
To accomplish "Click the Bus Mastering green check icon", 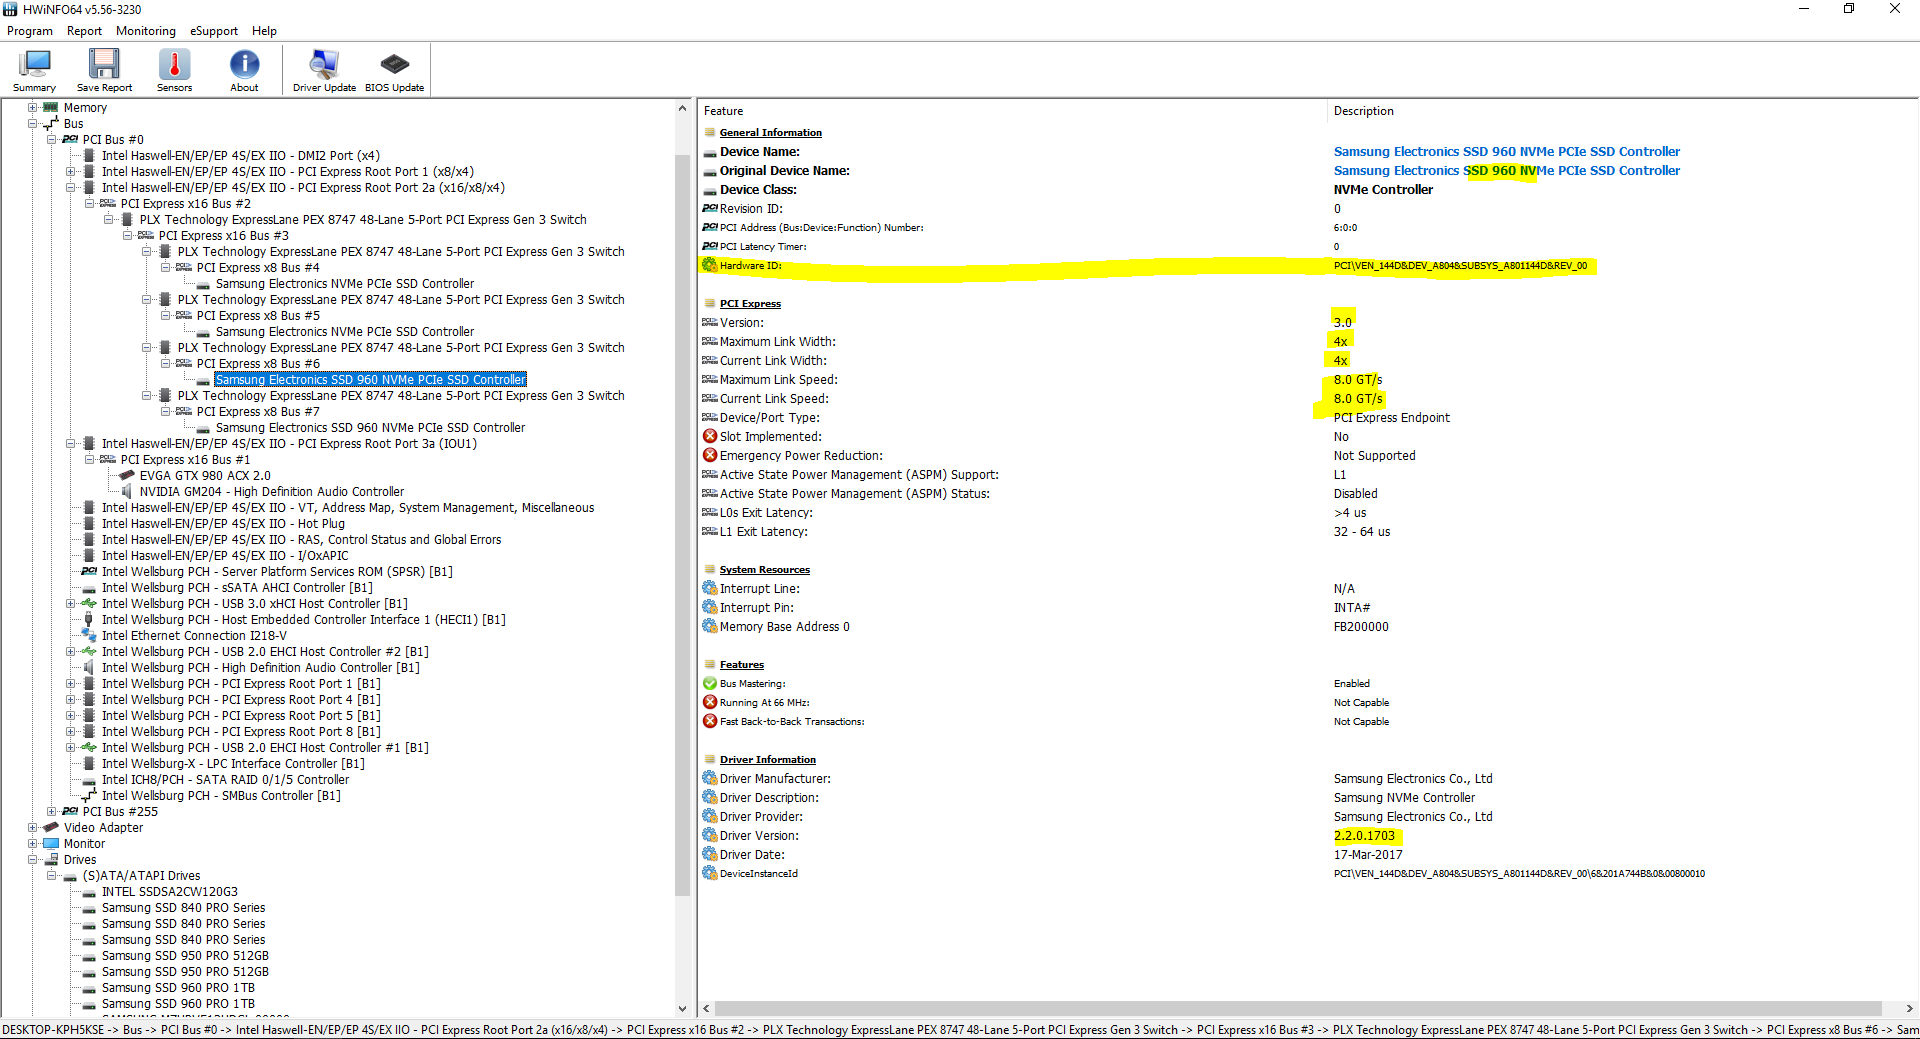I will click(x=710, y=683).
